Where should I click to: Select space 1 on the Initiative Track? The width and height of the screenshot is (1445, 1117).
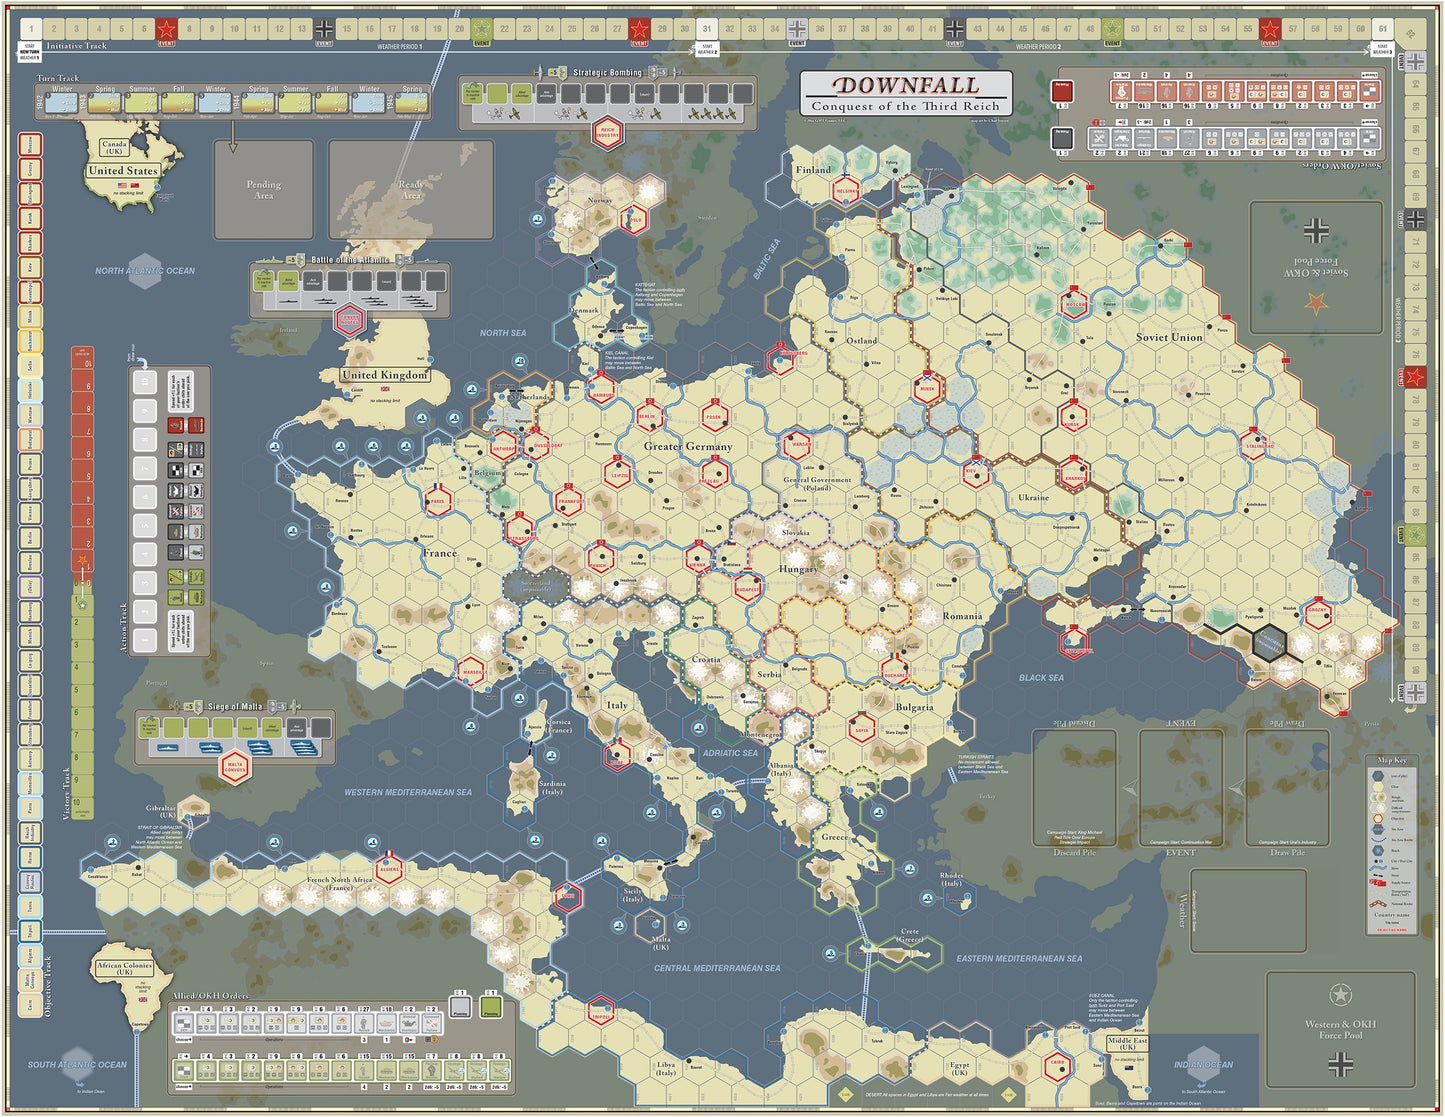pos(30,29)
